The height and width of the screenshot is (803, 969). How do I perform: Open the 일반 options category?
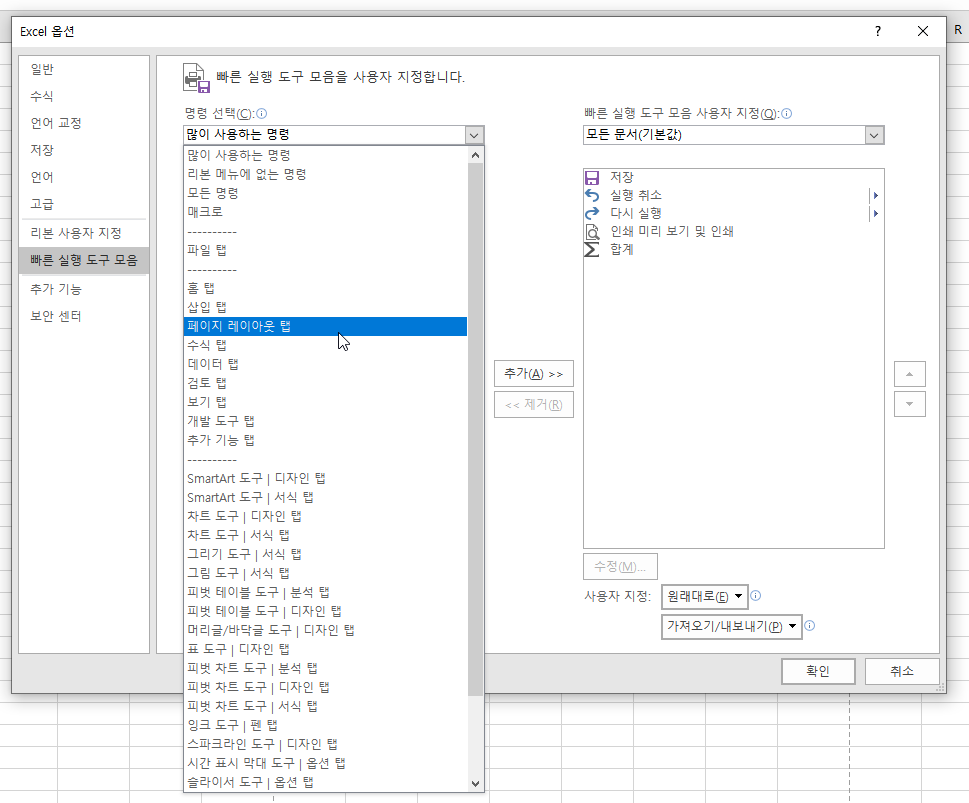(84, 69)
